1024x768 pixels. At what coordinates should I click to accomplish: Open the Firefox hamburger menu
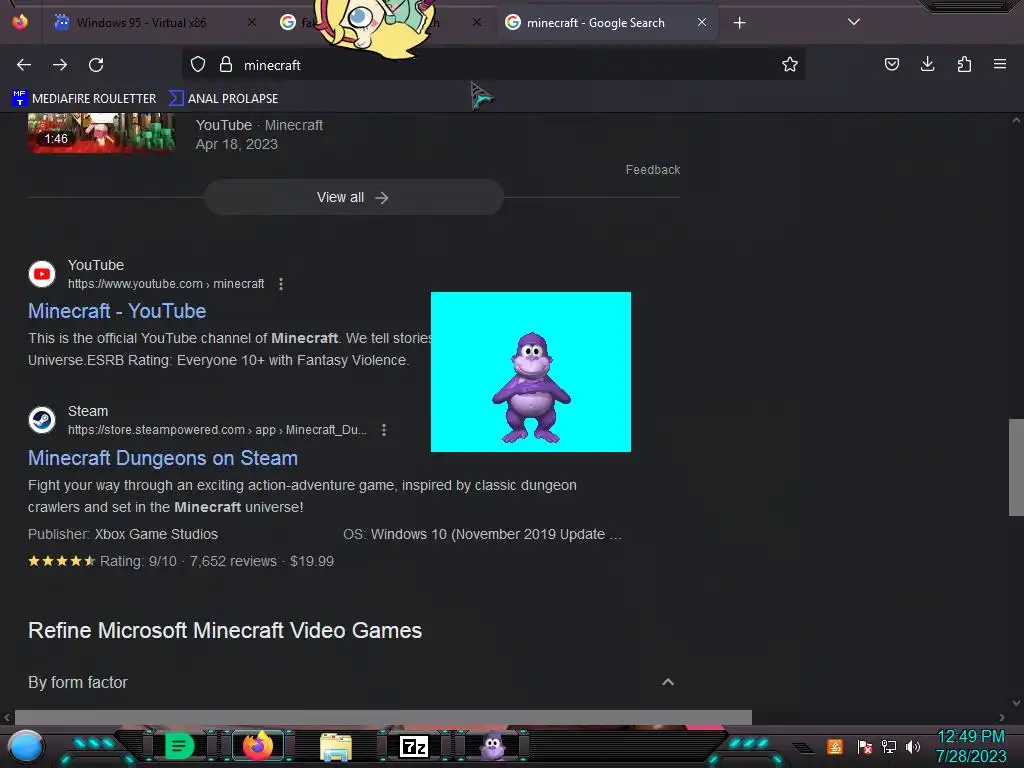(1000, 64)
